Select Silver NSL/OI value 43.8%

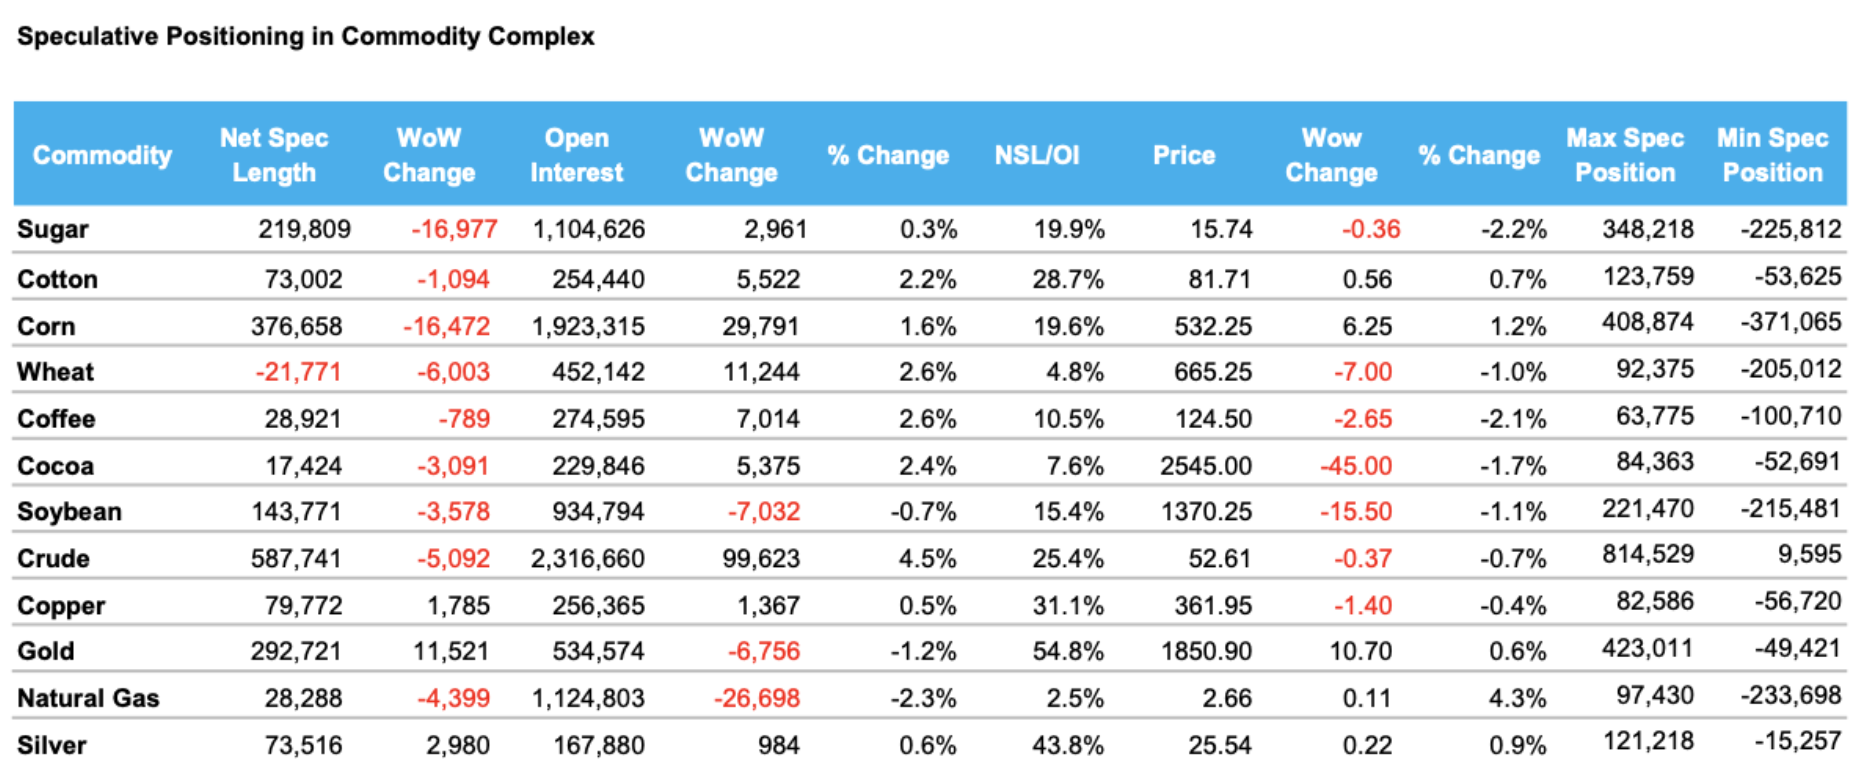point(1068,745)
